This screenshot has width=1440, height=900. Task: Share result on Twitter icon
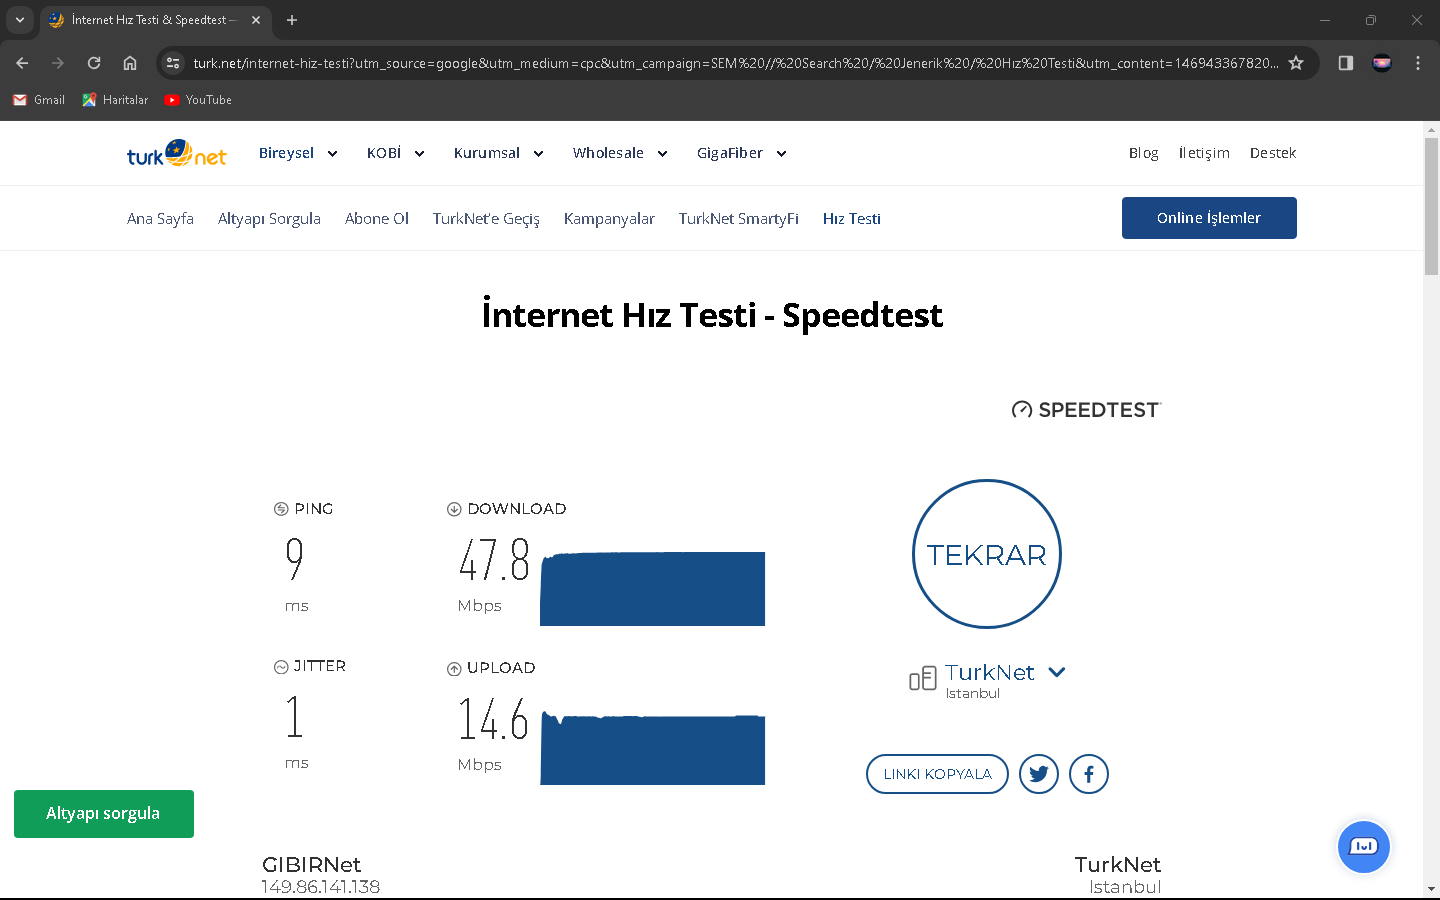pos(1039,774)
